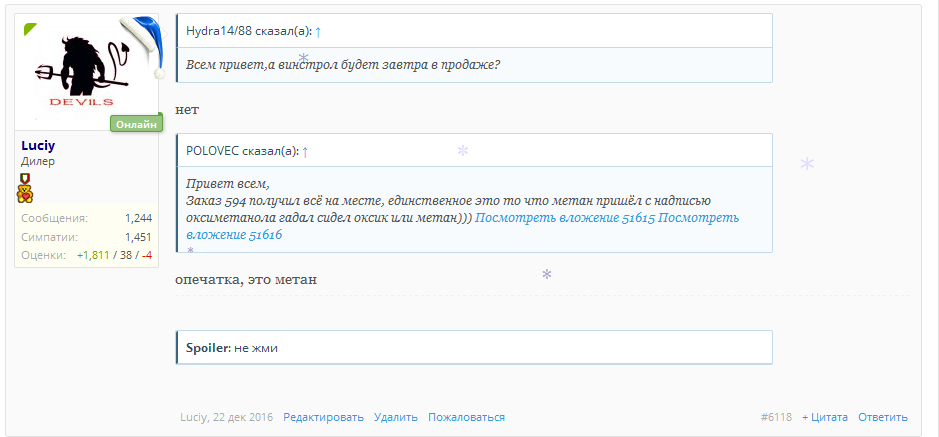Click the neutral ratings count 38

pyautogui.click(x=126, y=255)
